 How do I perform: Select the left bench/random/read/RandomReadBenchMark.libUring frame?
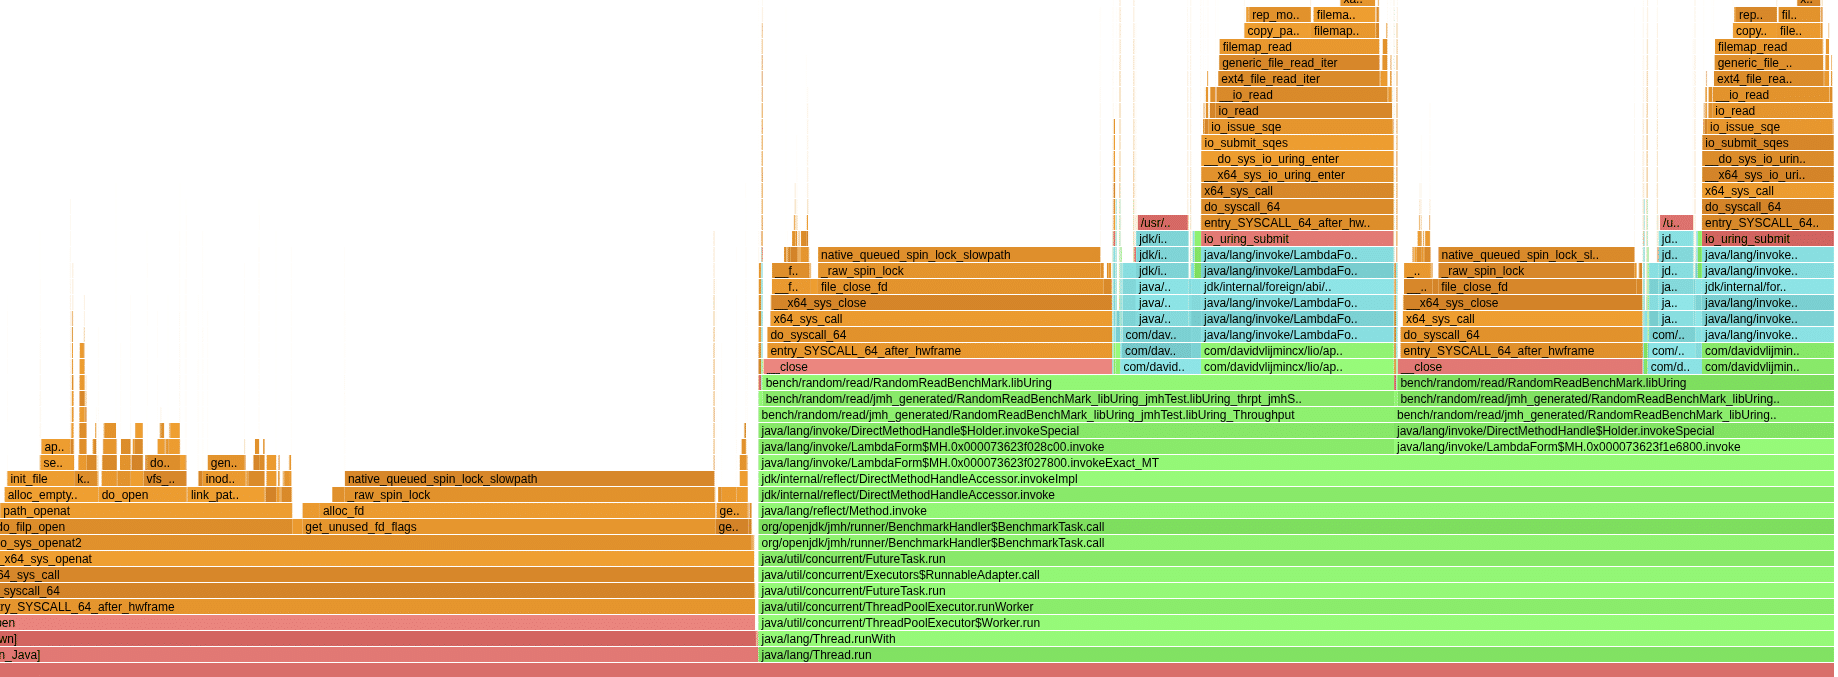click(x=1078, y=383)
